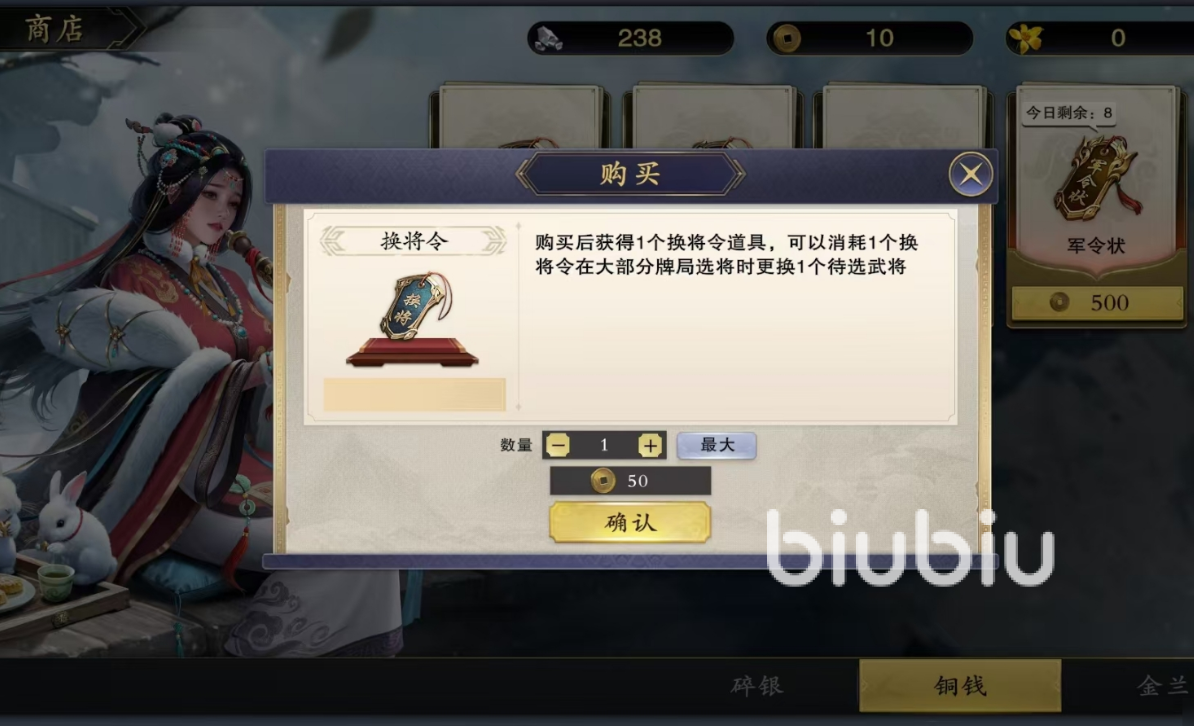The image size is (1194, 726).
Task: Click the 军令状 token icon
Action: click(x=1097, y=179)
